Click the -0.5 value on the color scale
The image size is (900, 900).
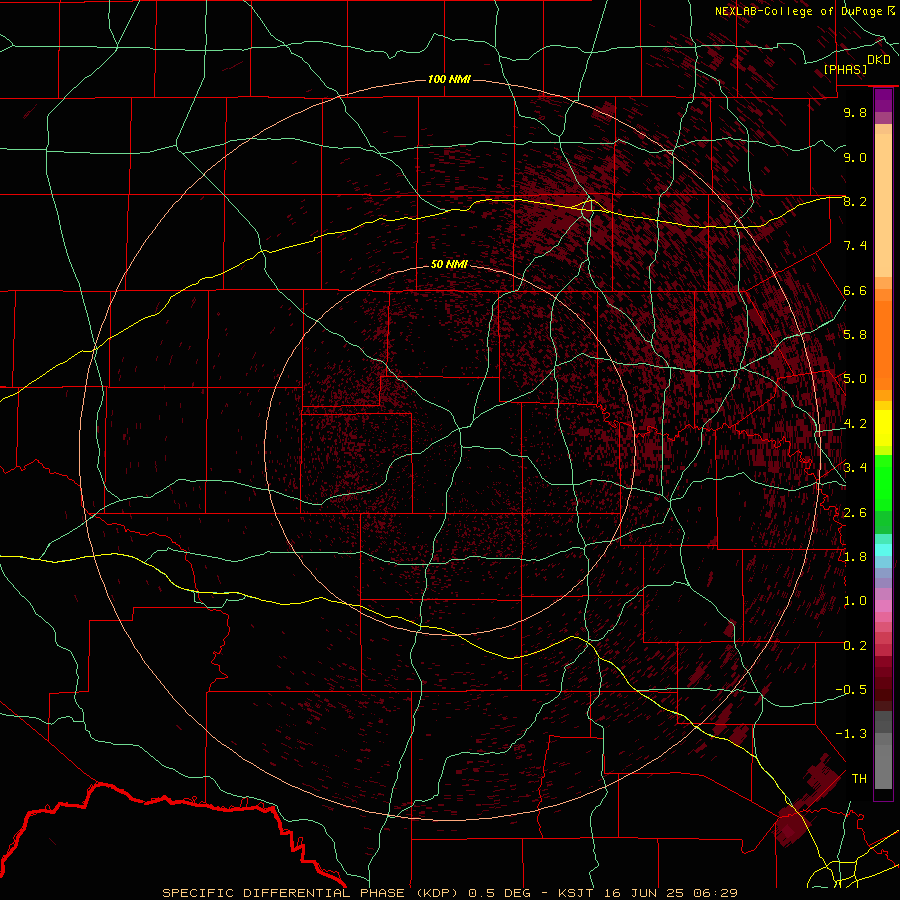click(851, 689)
